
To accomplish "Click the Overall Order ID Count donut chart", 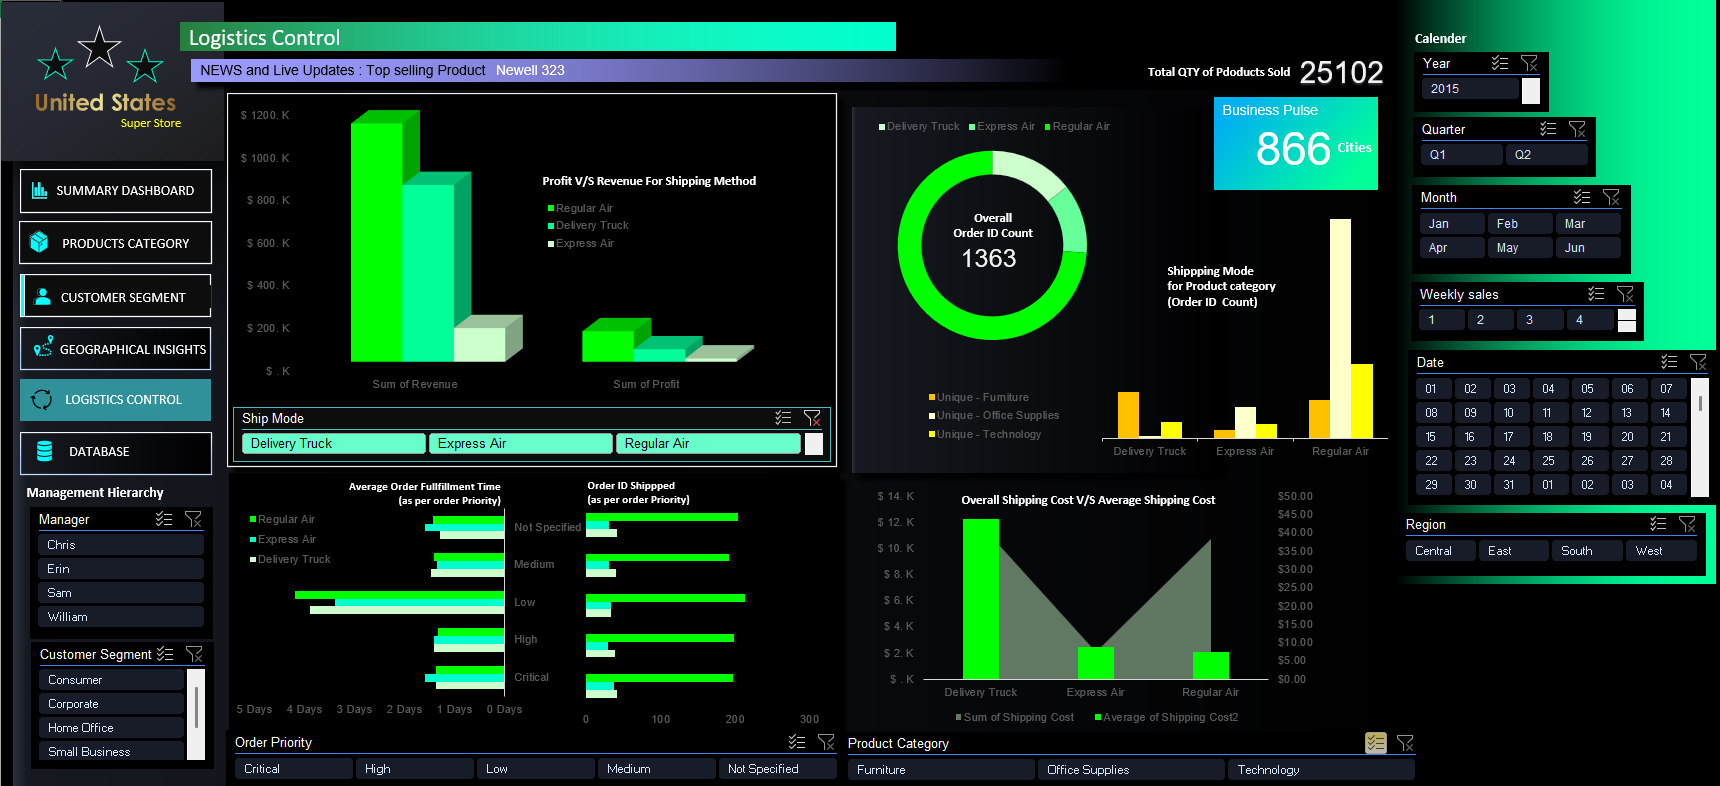I will tap(992, 245).
